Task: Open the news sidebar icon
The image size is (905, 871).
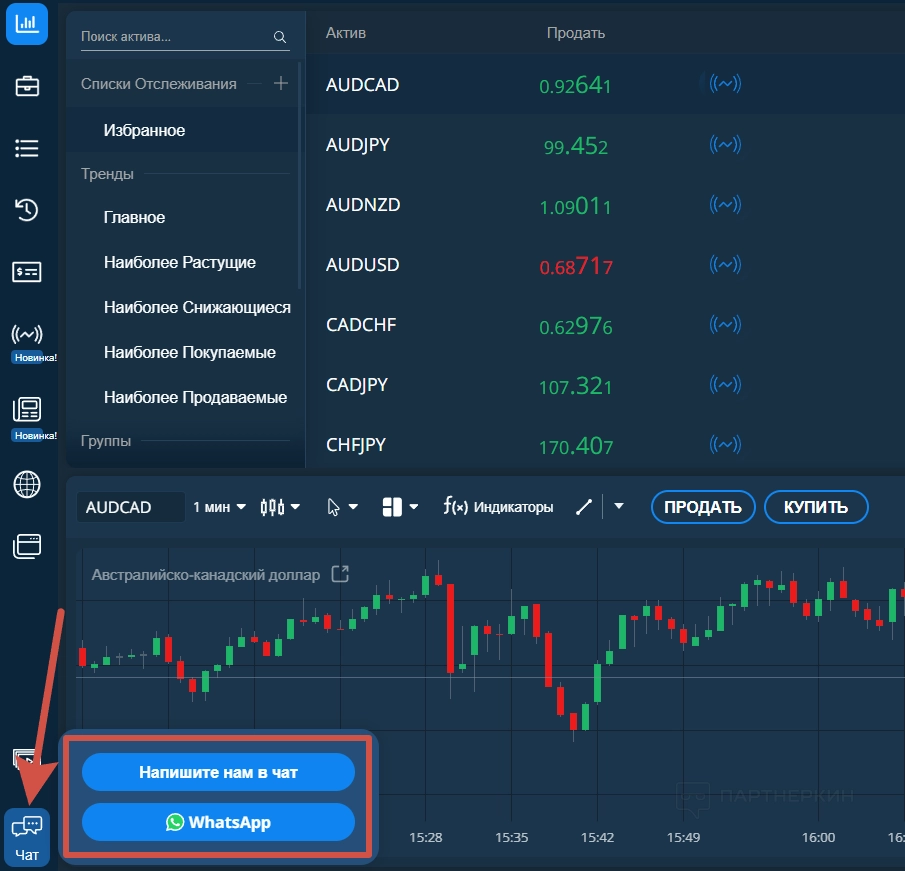Action: 27,409
